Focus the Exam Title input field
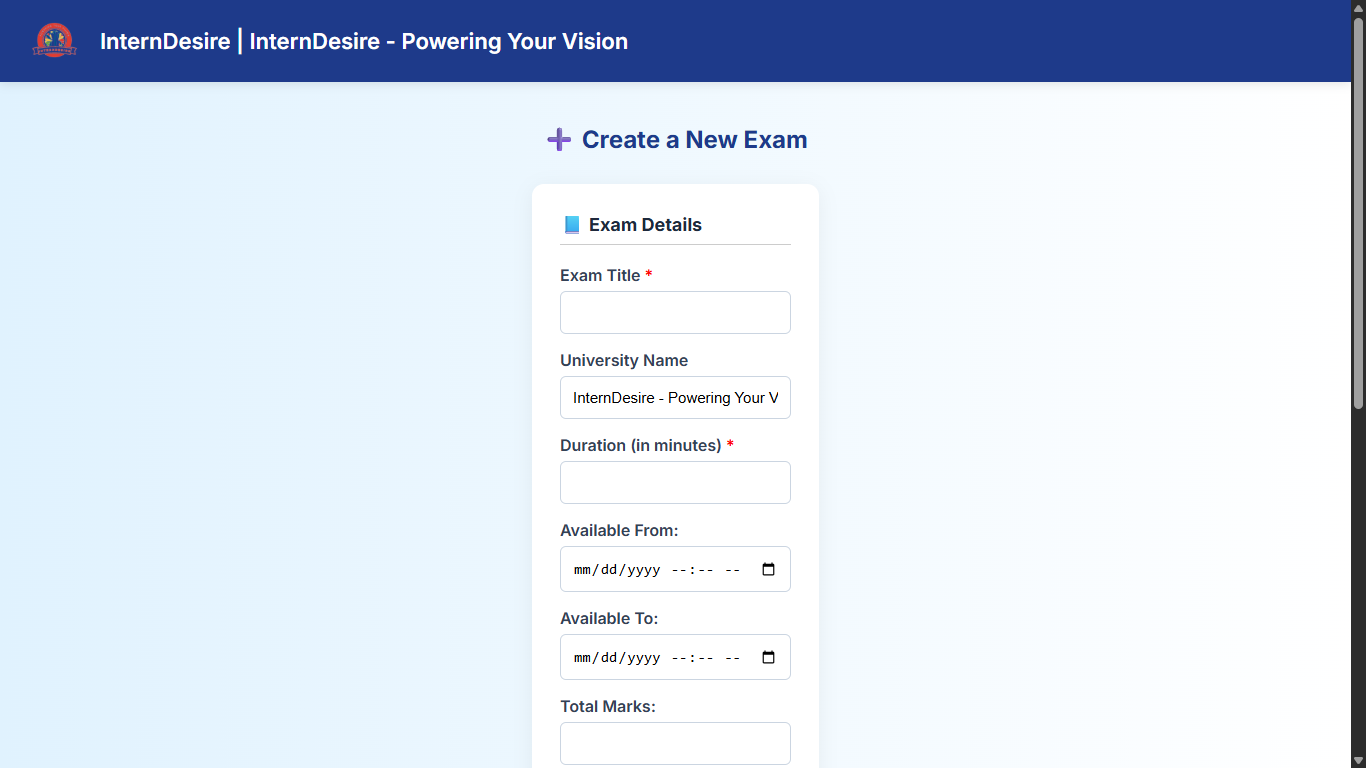 click(675, 313)
